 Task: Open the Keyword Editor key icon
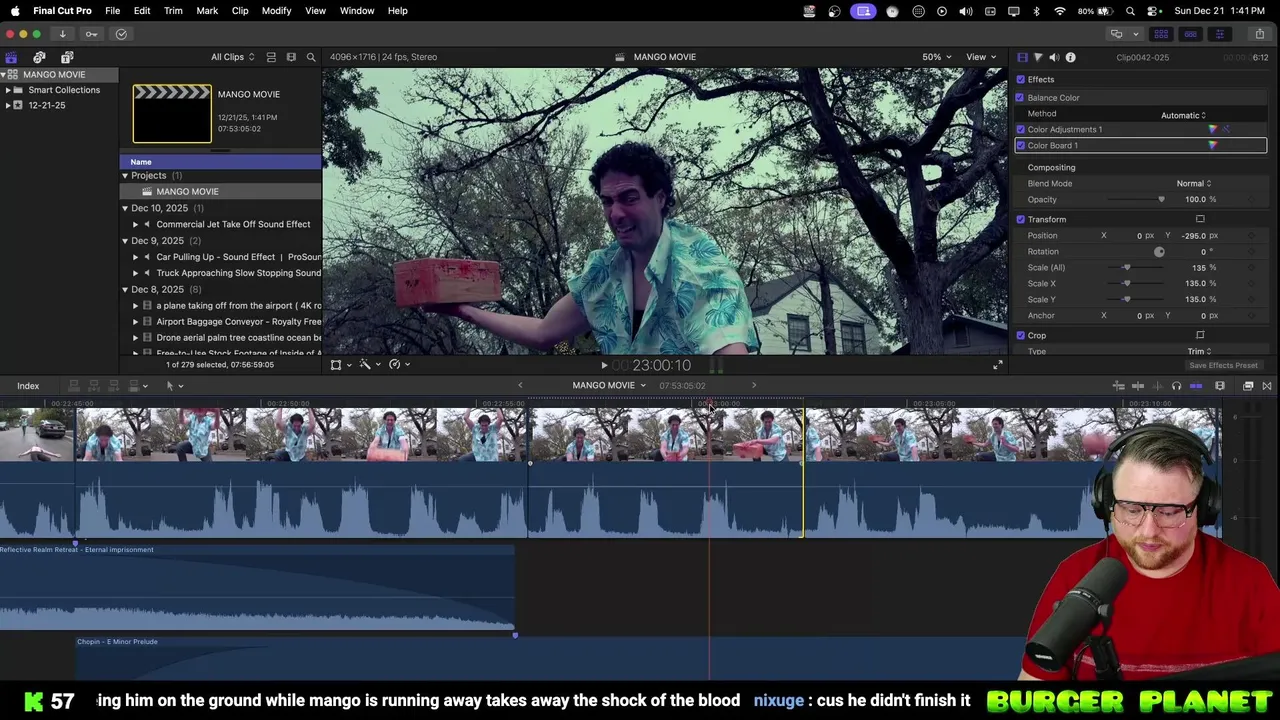pyautogui.click(x=91, y=34)
